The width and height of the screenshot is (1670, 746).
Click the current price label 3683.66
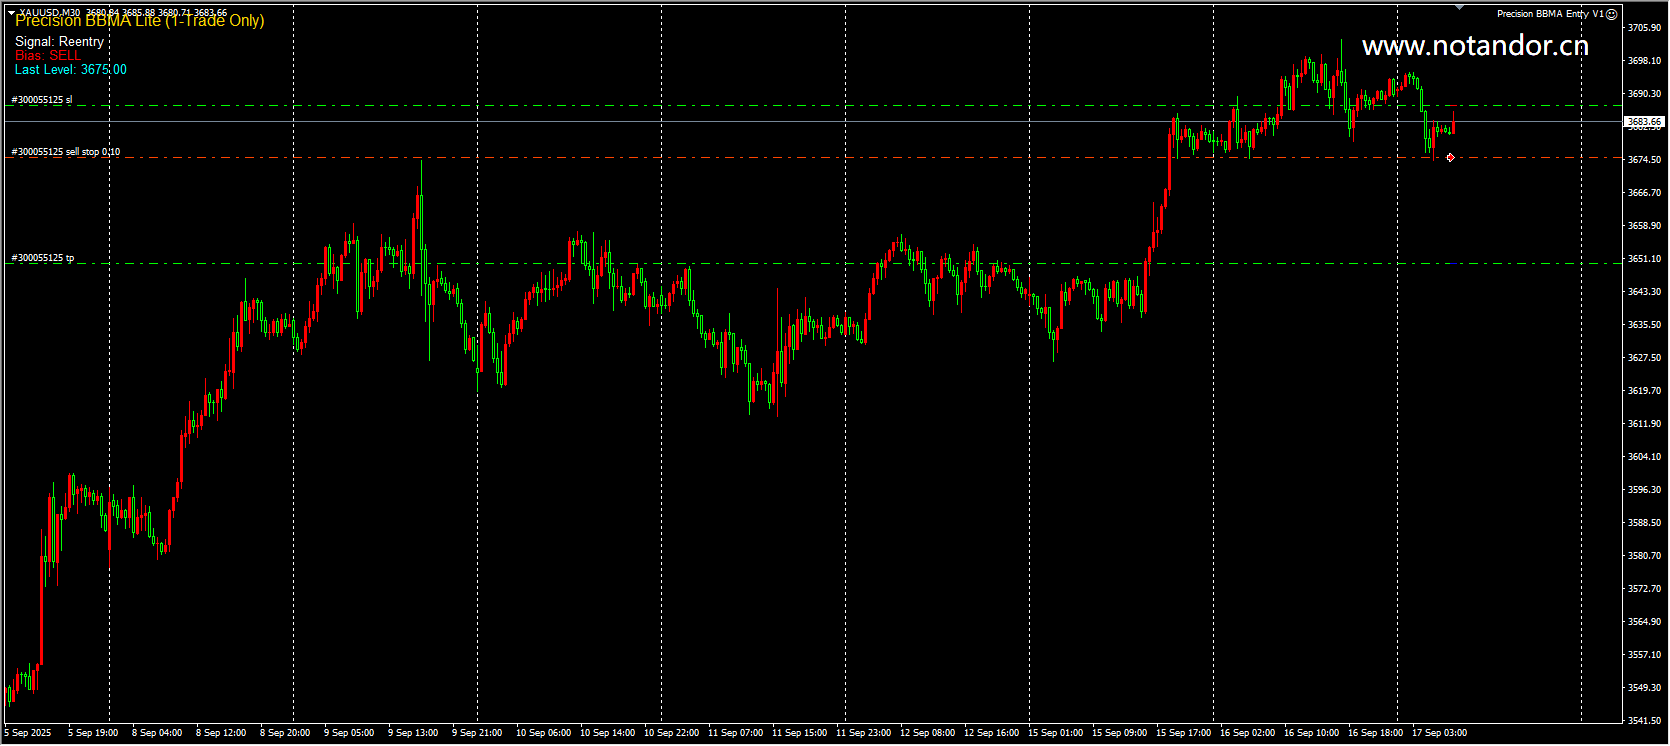click(x=1645, y=122)
